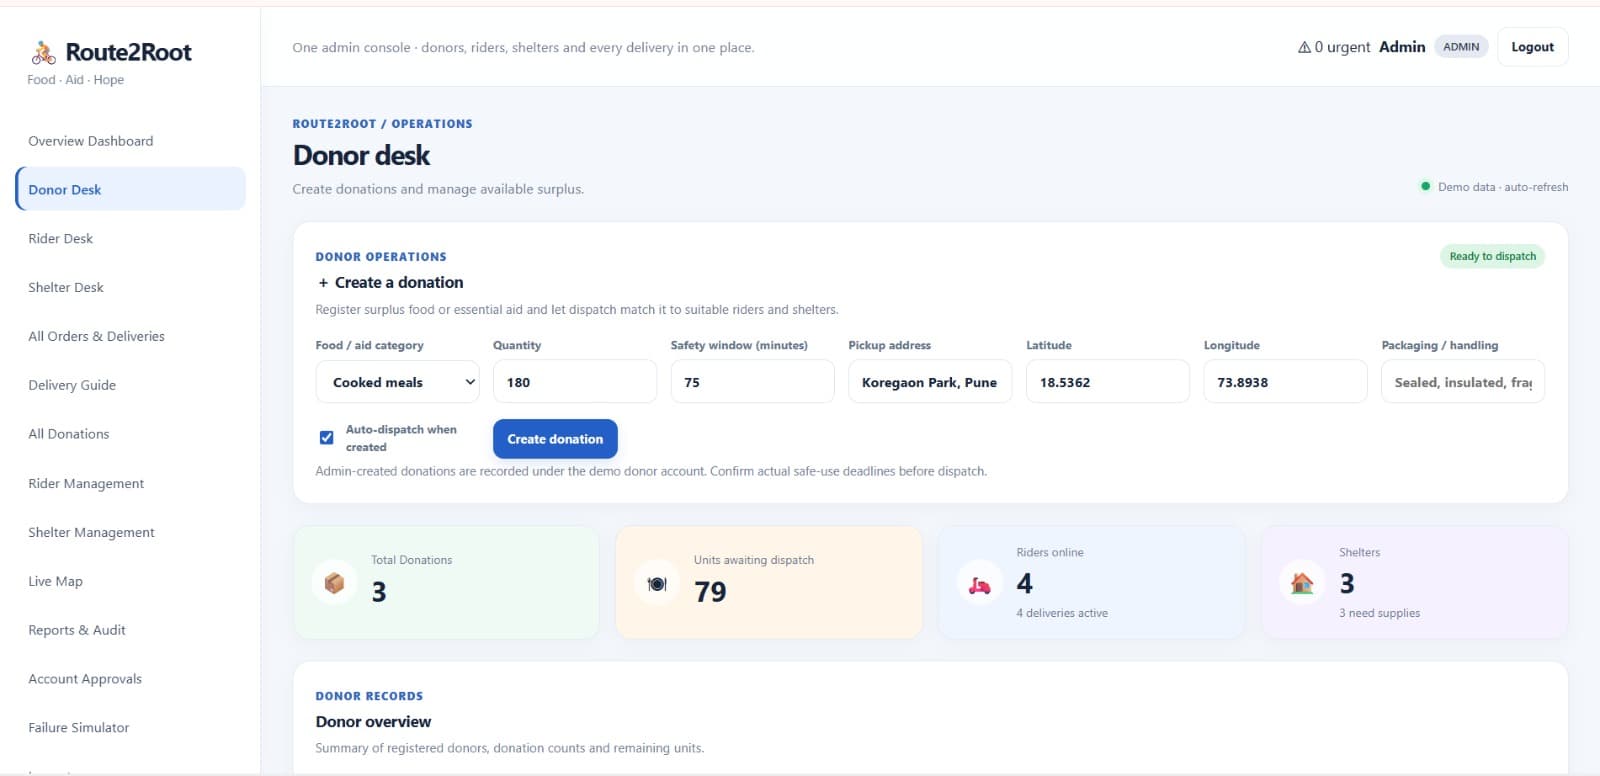
Task: Click the Pickup address field
Action: (x=930, y=382)
